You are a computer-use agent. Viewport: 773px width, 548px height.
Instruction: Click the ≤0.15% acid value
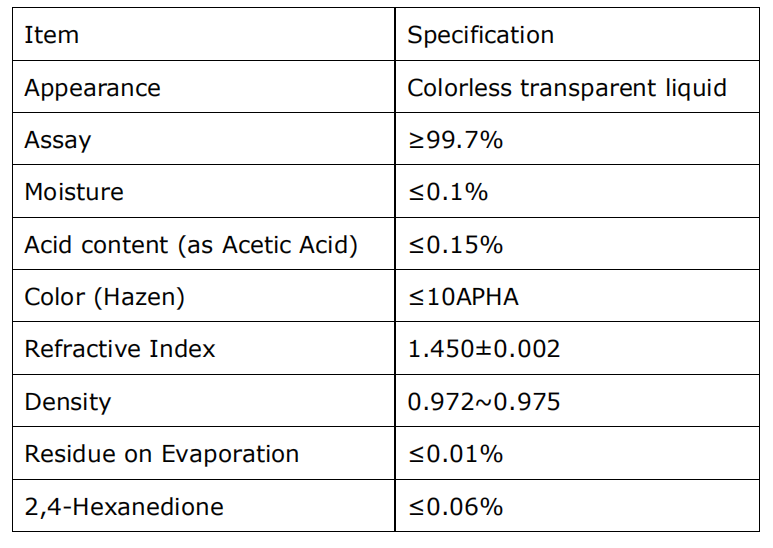point(456,245)
